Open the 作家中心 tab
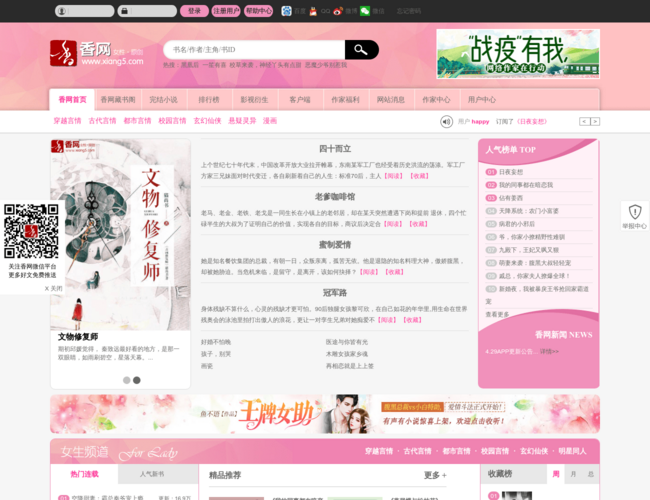 click(436, 100)
